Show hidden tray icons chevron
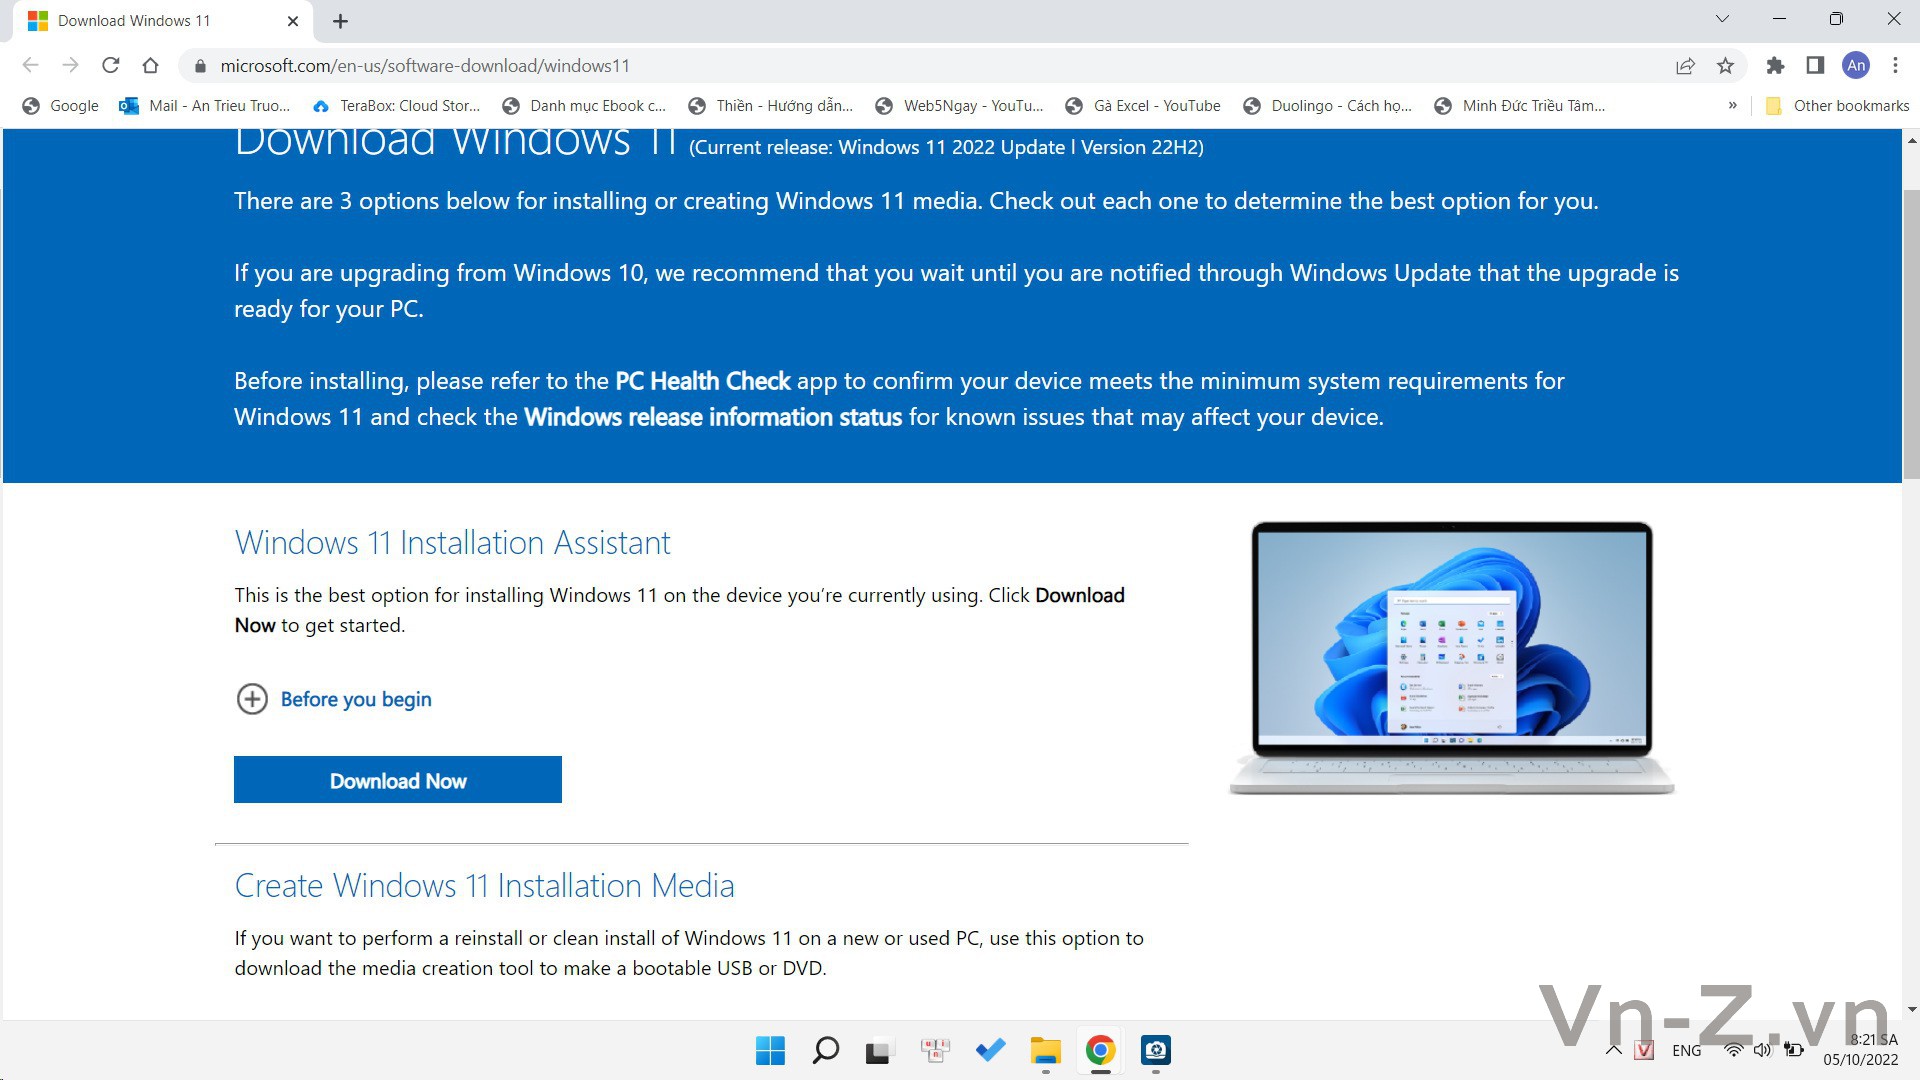1920x1080 pixels. point(1613,1050)
